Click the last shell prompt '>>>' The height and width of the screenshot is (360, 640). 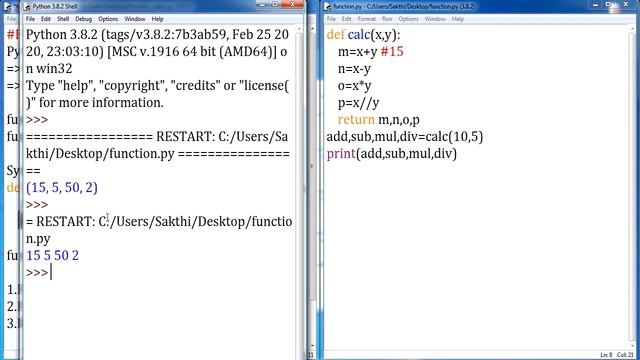point(37,273)
